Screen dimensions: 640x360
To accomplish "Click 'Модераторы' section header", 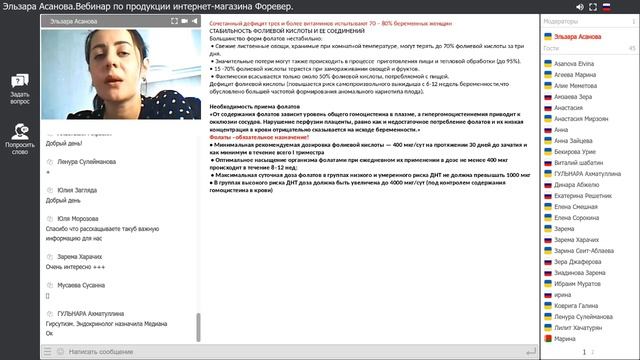I will (560, 21).
